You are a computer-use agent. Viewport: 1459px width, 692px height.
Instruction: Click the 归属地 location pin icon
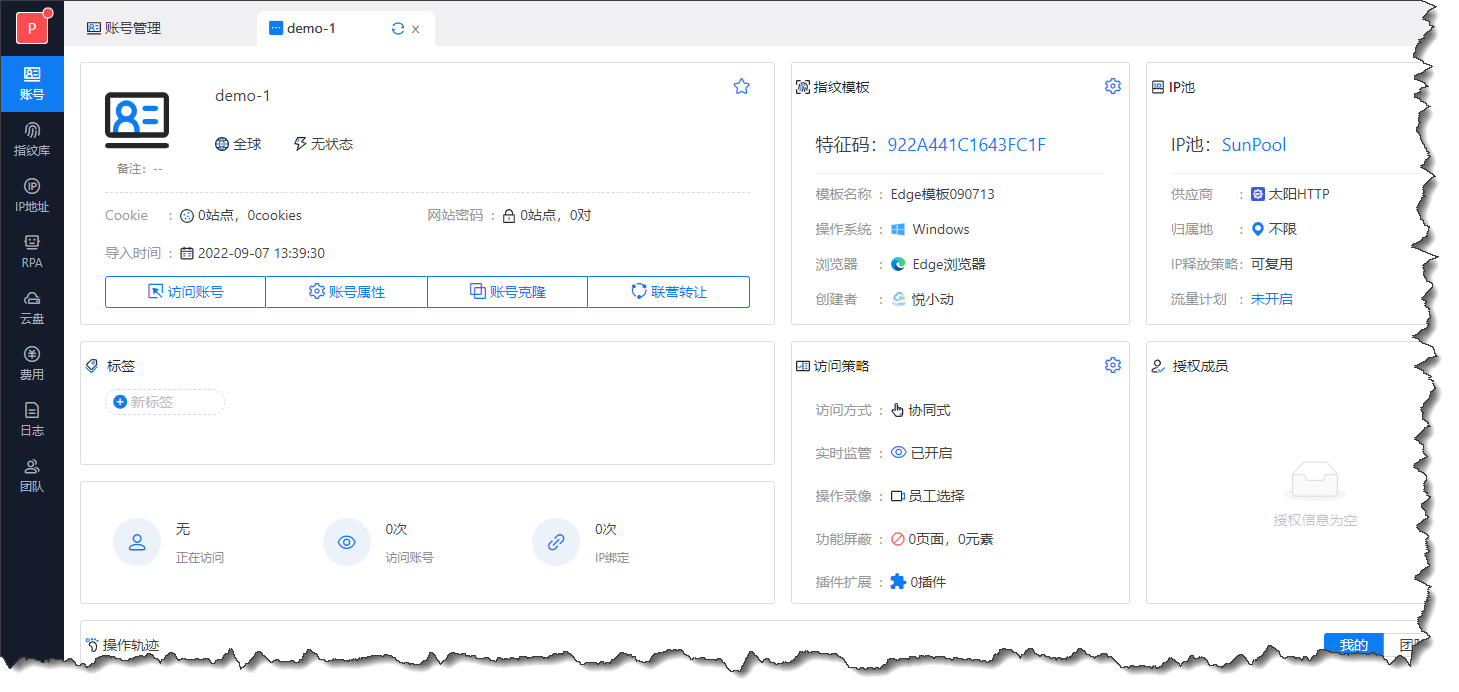(x=1258, y=229)
